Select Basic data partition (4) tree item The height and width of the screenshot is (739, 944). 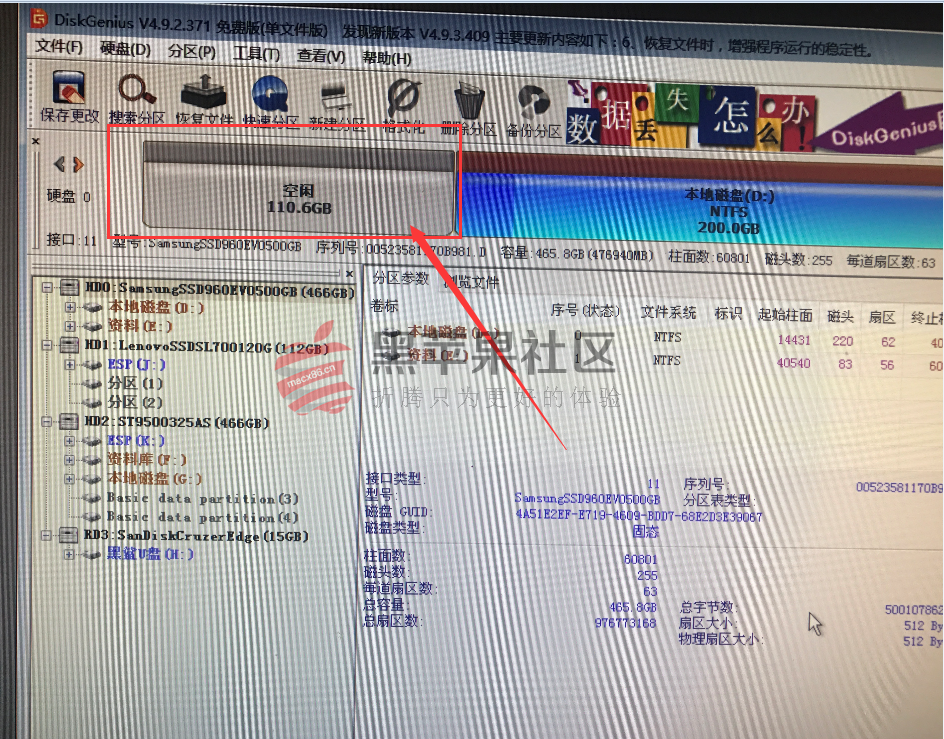[202, 517]
